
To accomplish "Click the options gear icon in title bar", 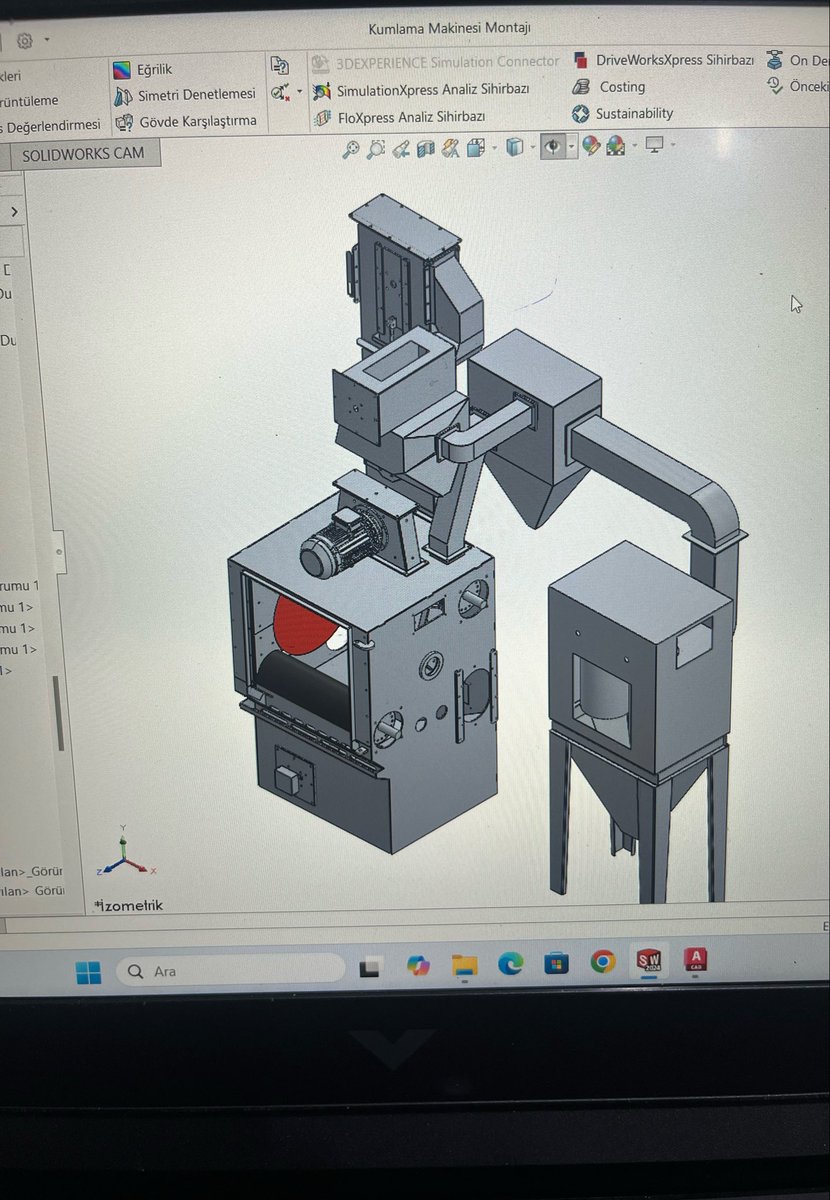I will pyautogui.click(x=26, y=41).
